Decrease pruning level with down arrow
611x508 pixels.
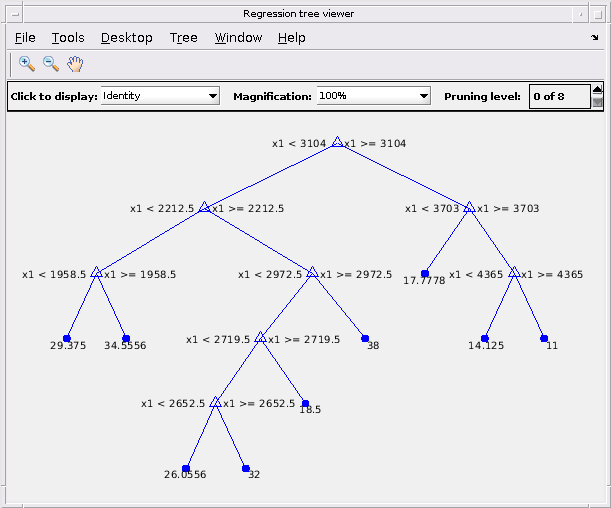597,102
